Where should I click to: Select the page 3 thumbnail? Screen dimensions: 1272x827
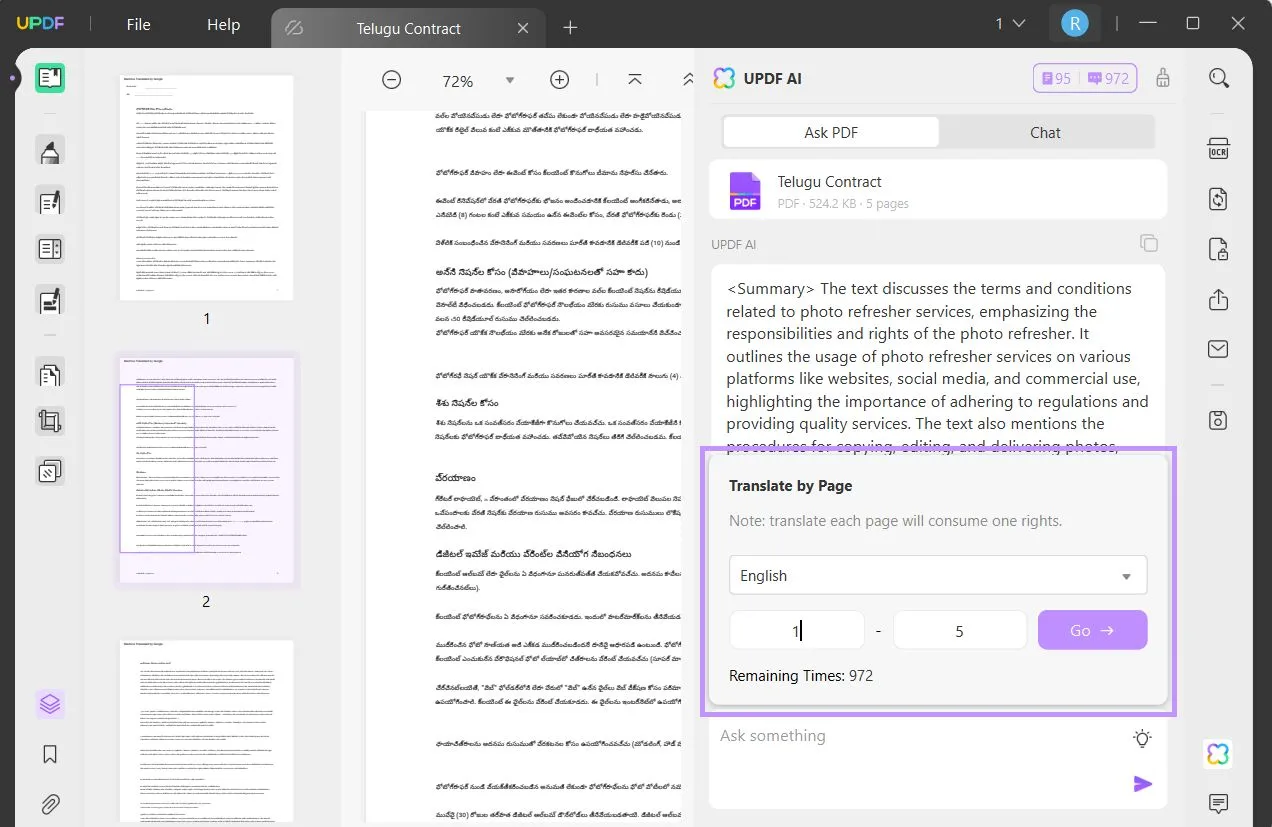[207, 733]
